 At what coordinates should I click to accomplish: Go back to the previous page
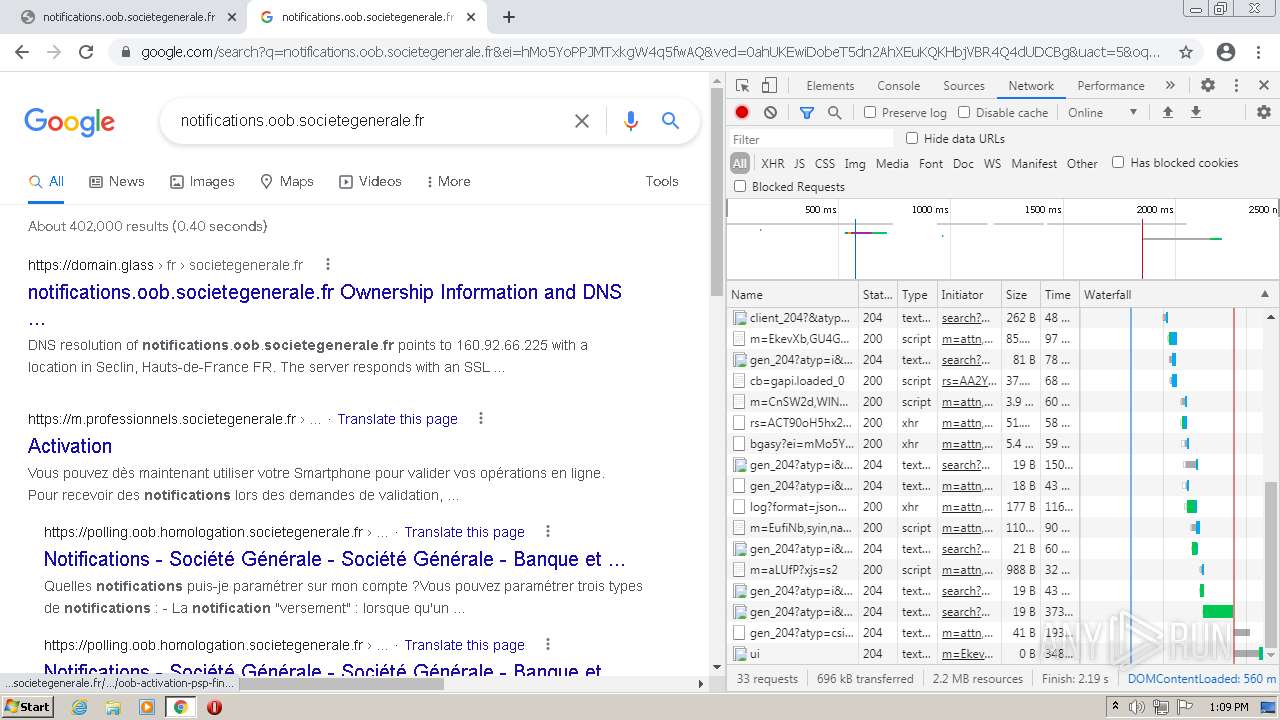22,52
